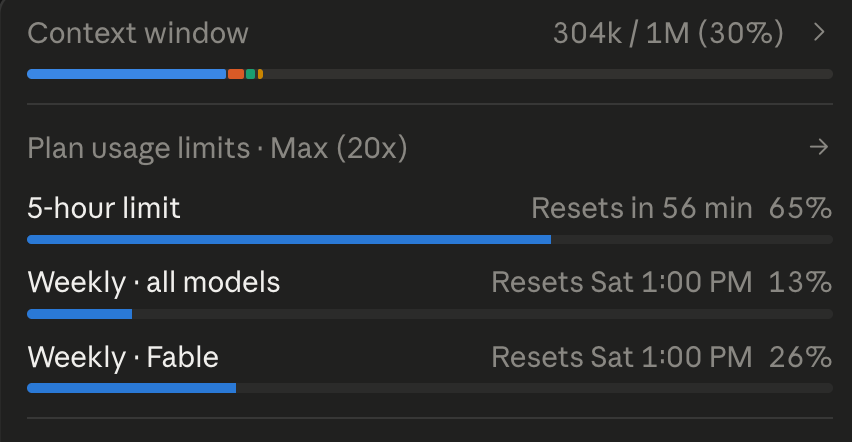Select blue segment of context window bar
Viewport: 852px width, 442px height.
point(127,74)
